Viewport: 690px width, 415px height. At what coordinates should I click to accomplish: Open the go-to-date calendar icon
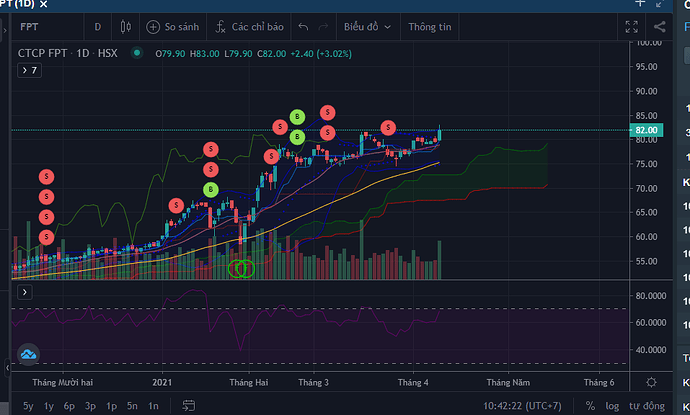[187, 405]
